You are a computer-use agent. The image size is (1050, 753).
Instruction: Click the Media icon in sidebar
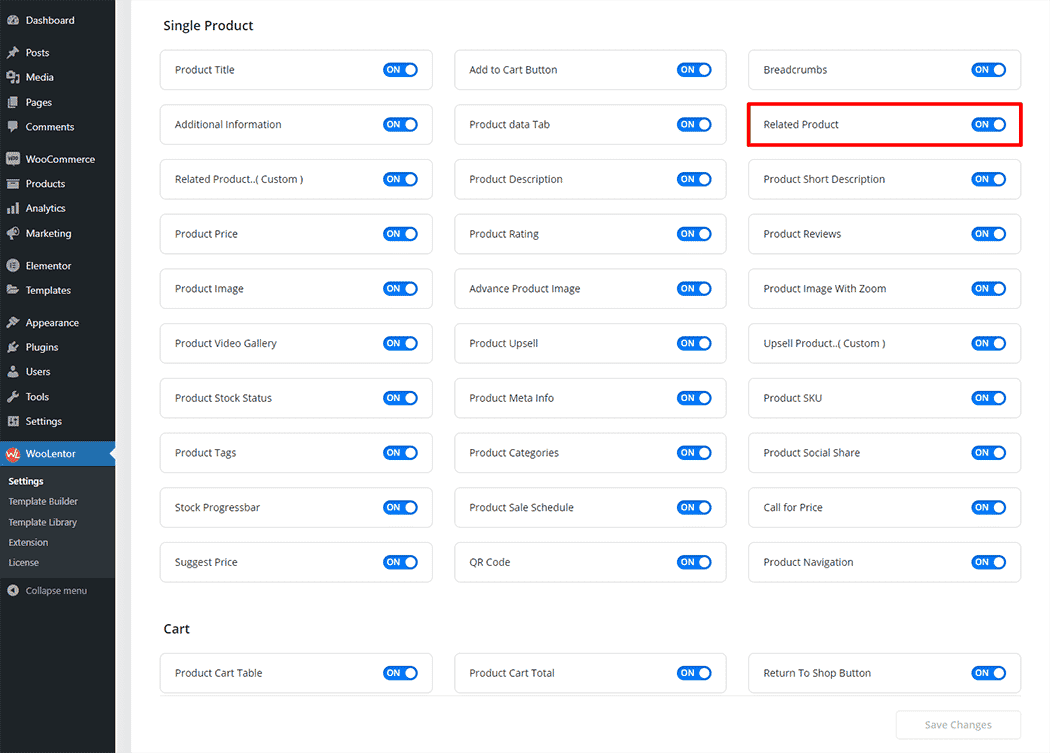click(x=13, y=77)
